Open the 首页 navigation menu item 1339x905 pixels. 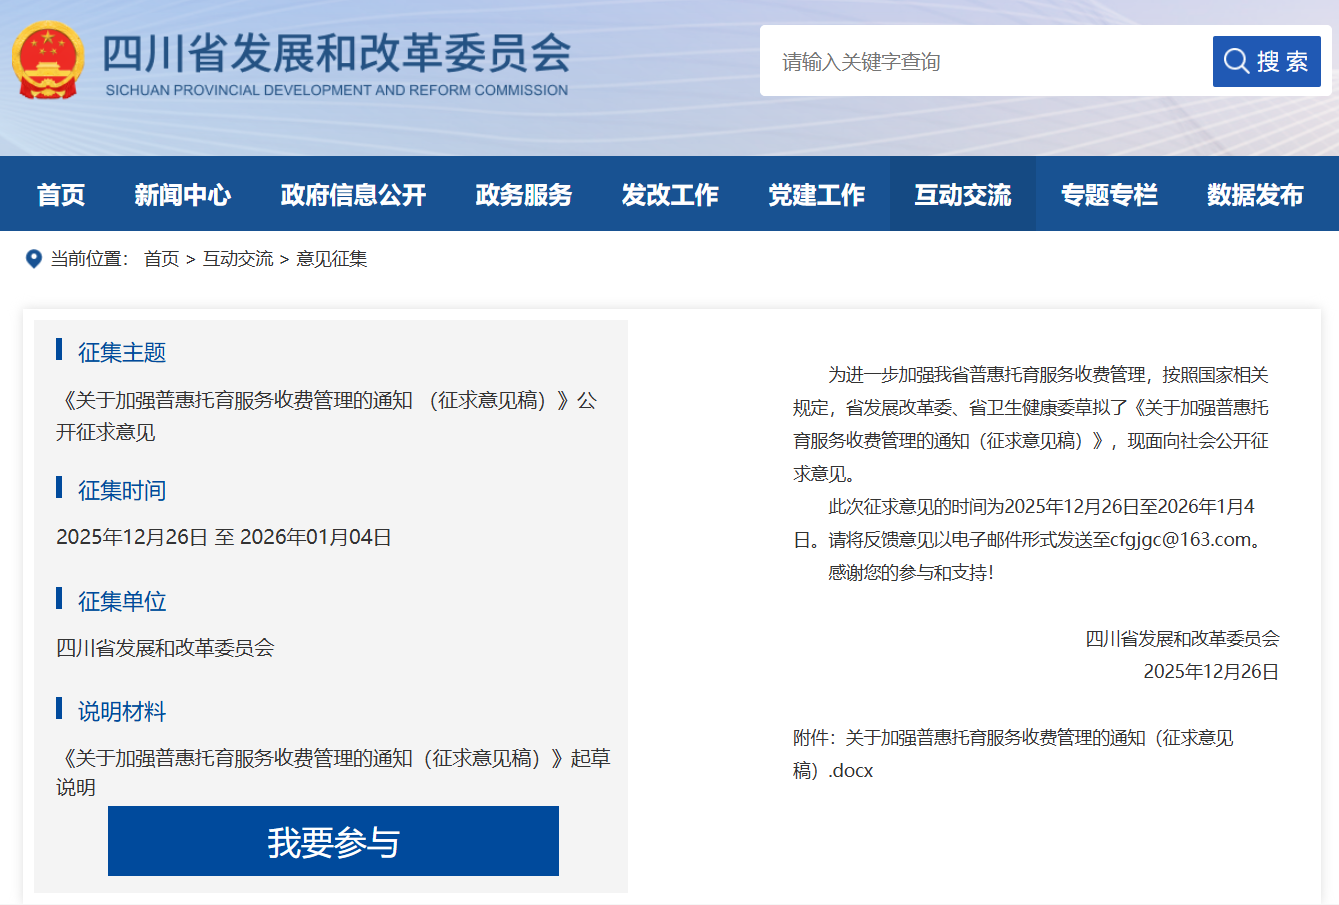pyautogui.click(x=61, y=195)
